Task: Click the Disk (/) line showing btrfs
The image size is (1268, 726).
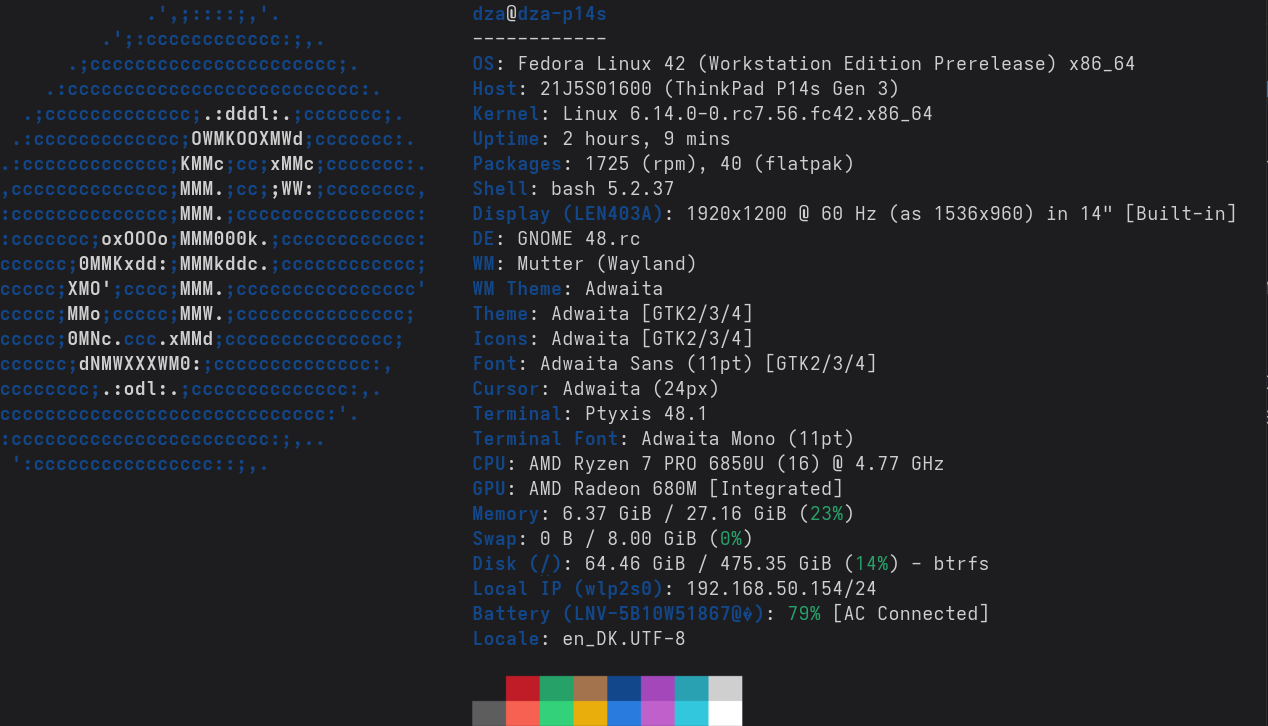Action: 731,564
